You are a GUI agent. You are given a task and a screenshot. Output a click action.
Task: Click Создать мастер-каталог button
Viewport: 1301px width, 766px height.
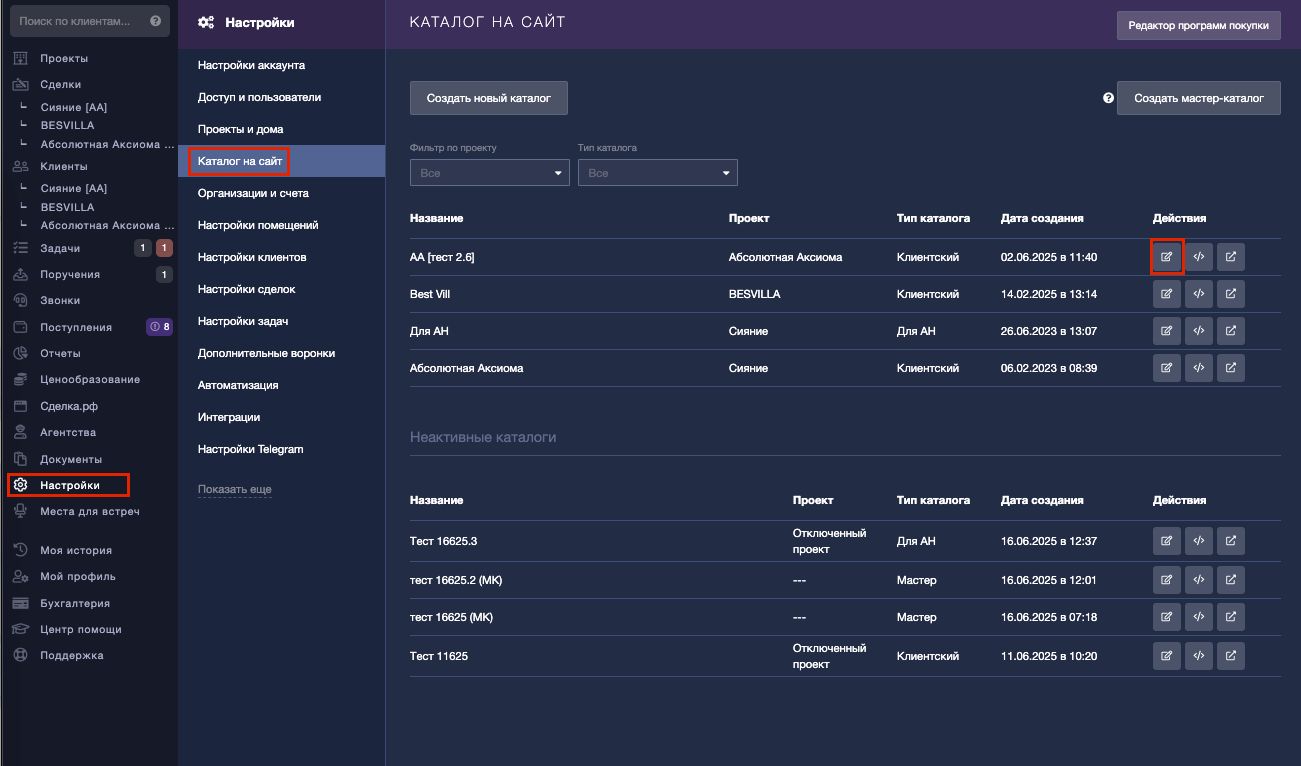[1198, 98]
